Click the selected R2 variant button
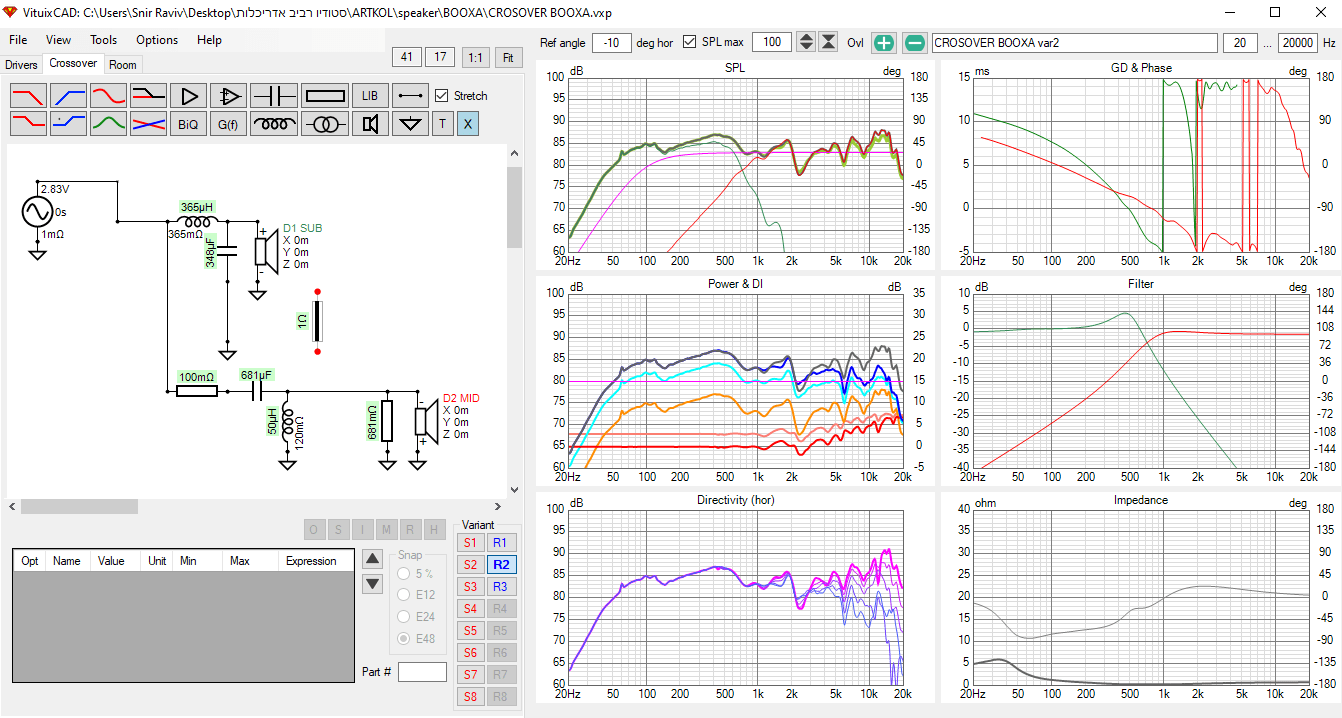 tap(500, 564)
